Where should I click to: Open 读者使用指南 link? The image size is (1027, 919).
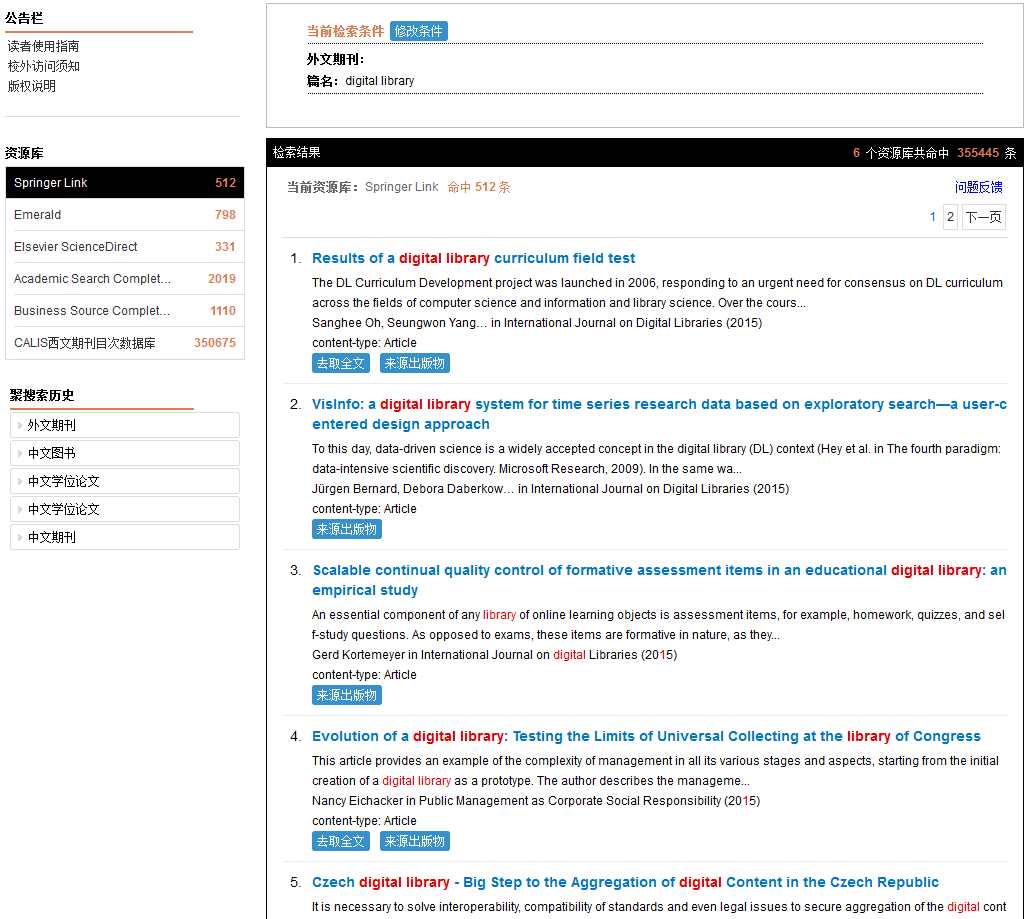[x=43, y=46]
